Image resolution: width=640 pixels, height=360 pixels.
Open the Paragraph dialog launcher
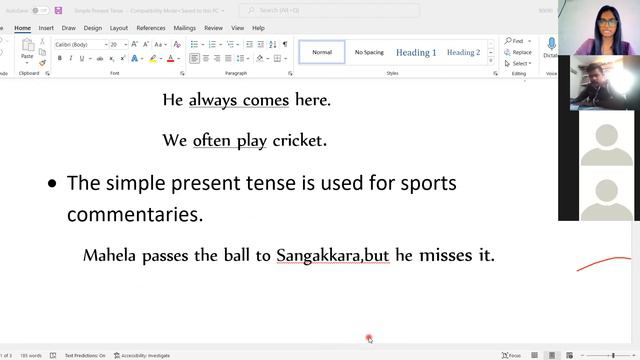290,73
